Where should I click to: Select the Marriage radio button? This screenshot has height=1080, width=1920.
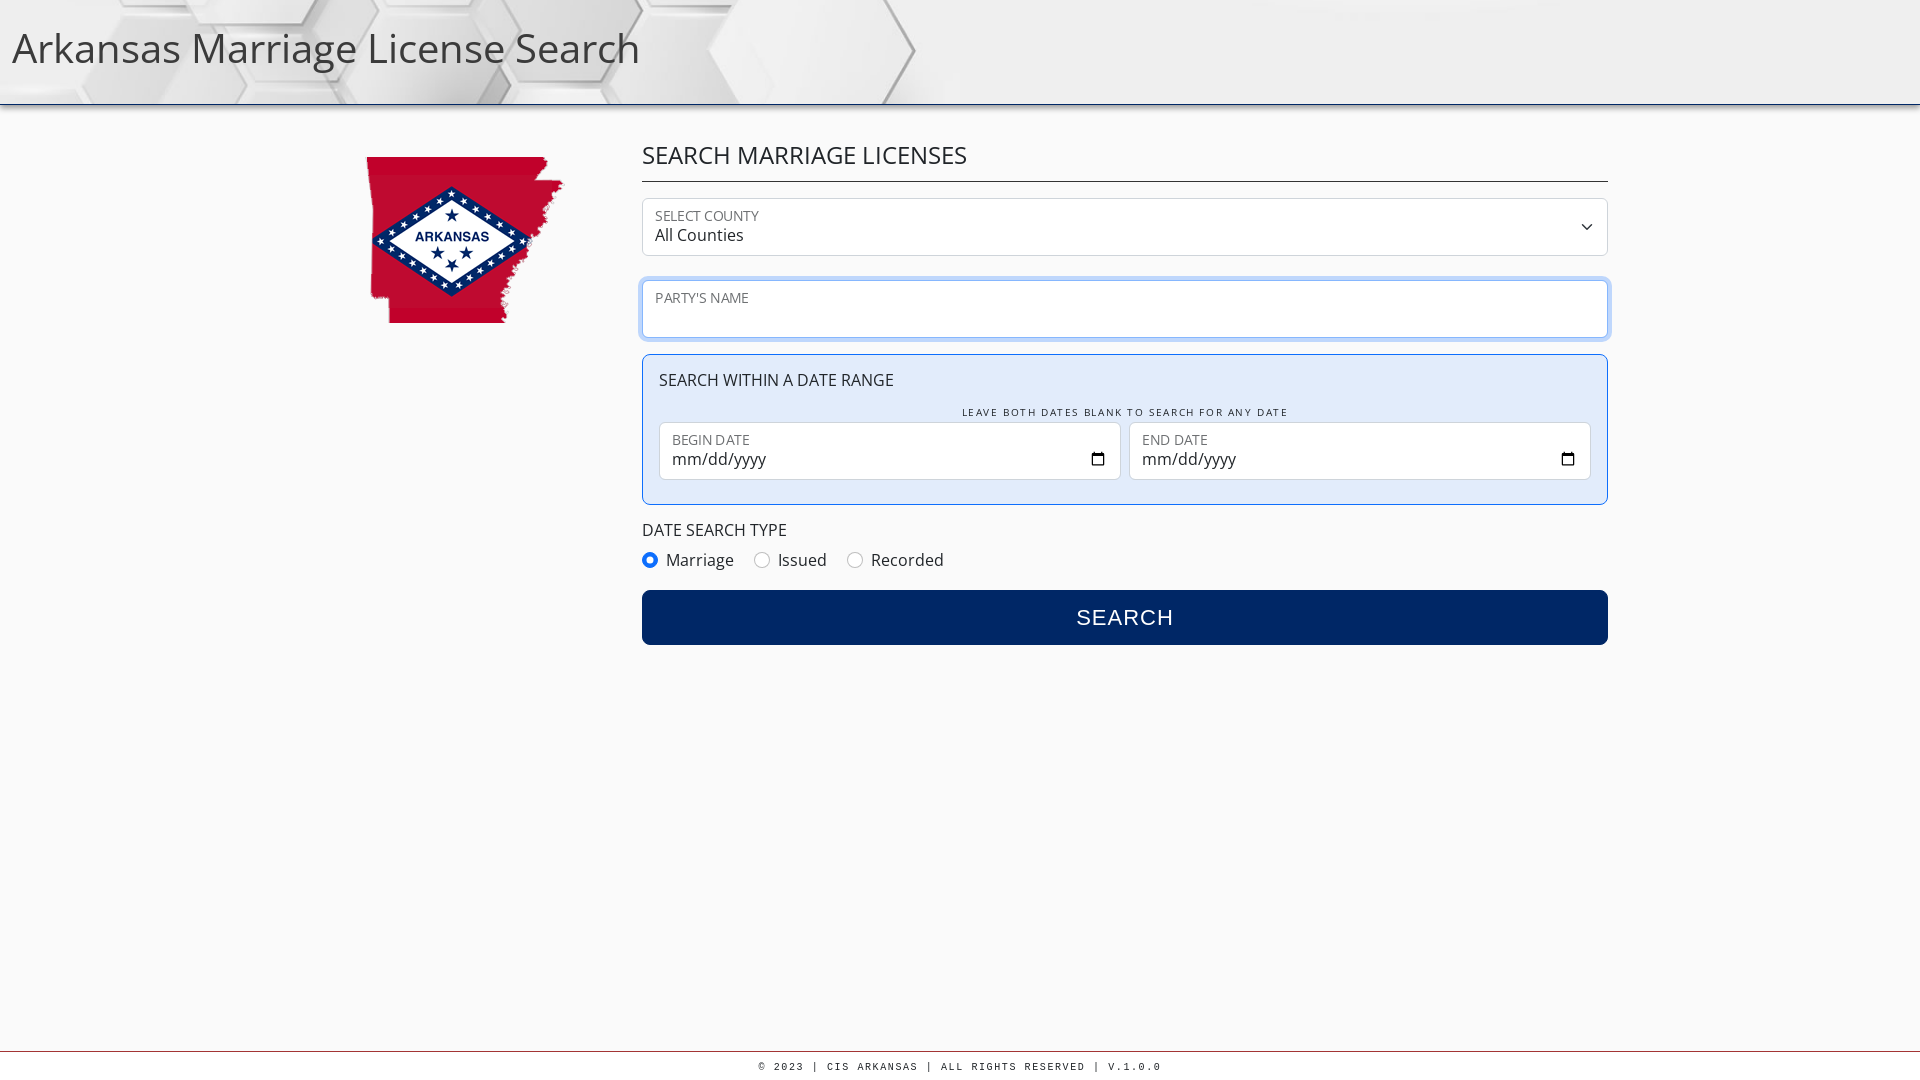pyautogui.click(x=650, y=559)
